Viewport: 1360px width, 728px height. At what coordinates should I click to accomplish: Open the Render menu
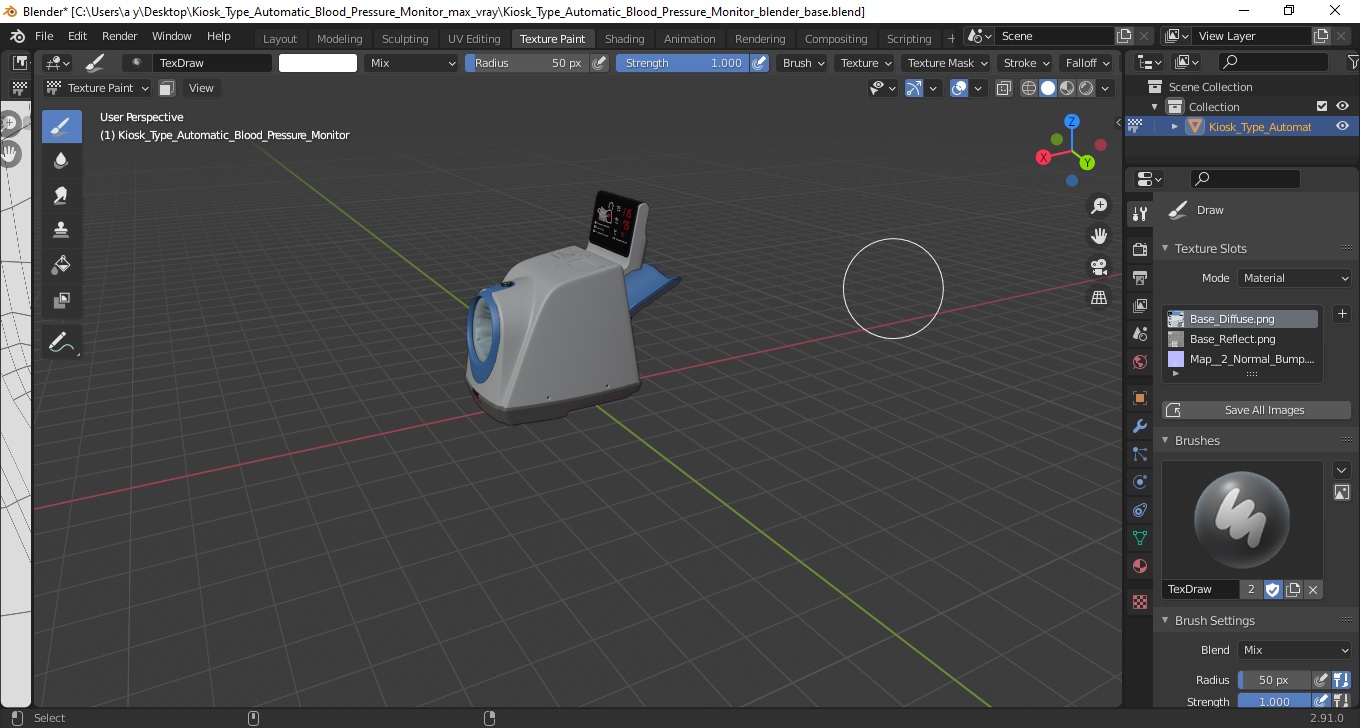pyautogui.click(x=120, y=36)
